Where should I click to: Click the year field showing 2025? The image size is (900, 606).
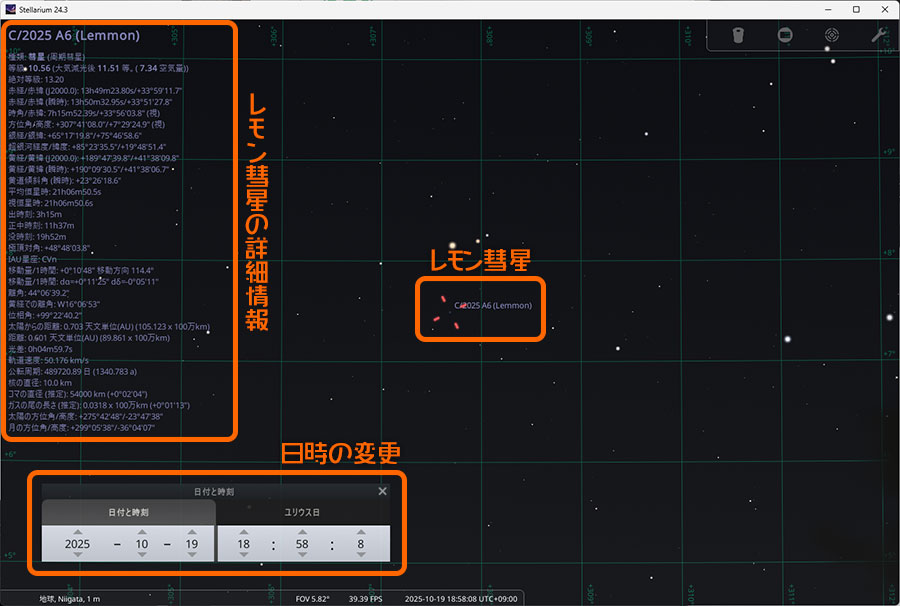tap(76, 543)
